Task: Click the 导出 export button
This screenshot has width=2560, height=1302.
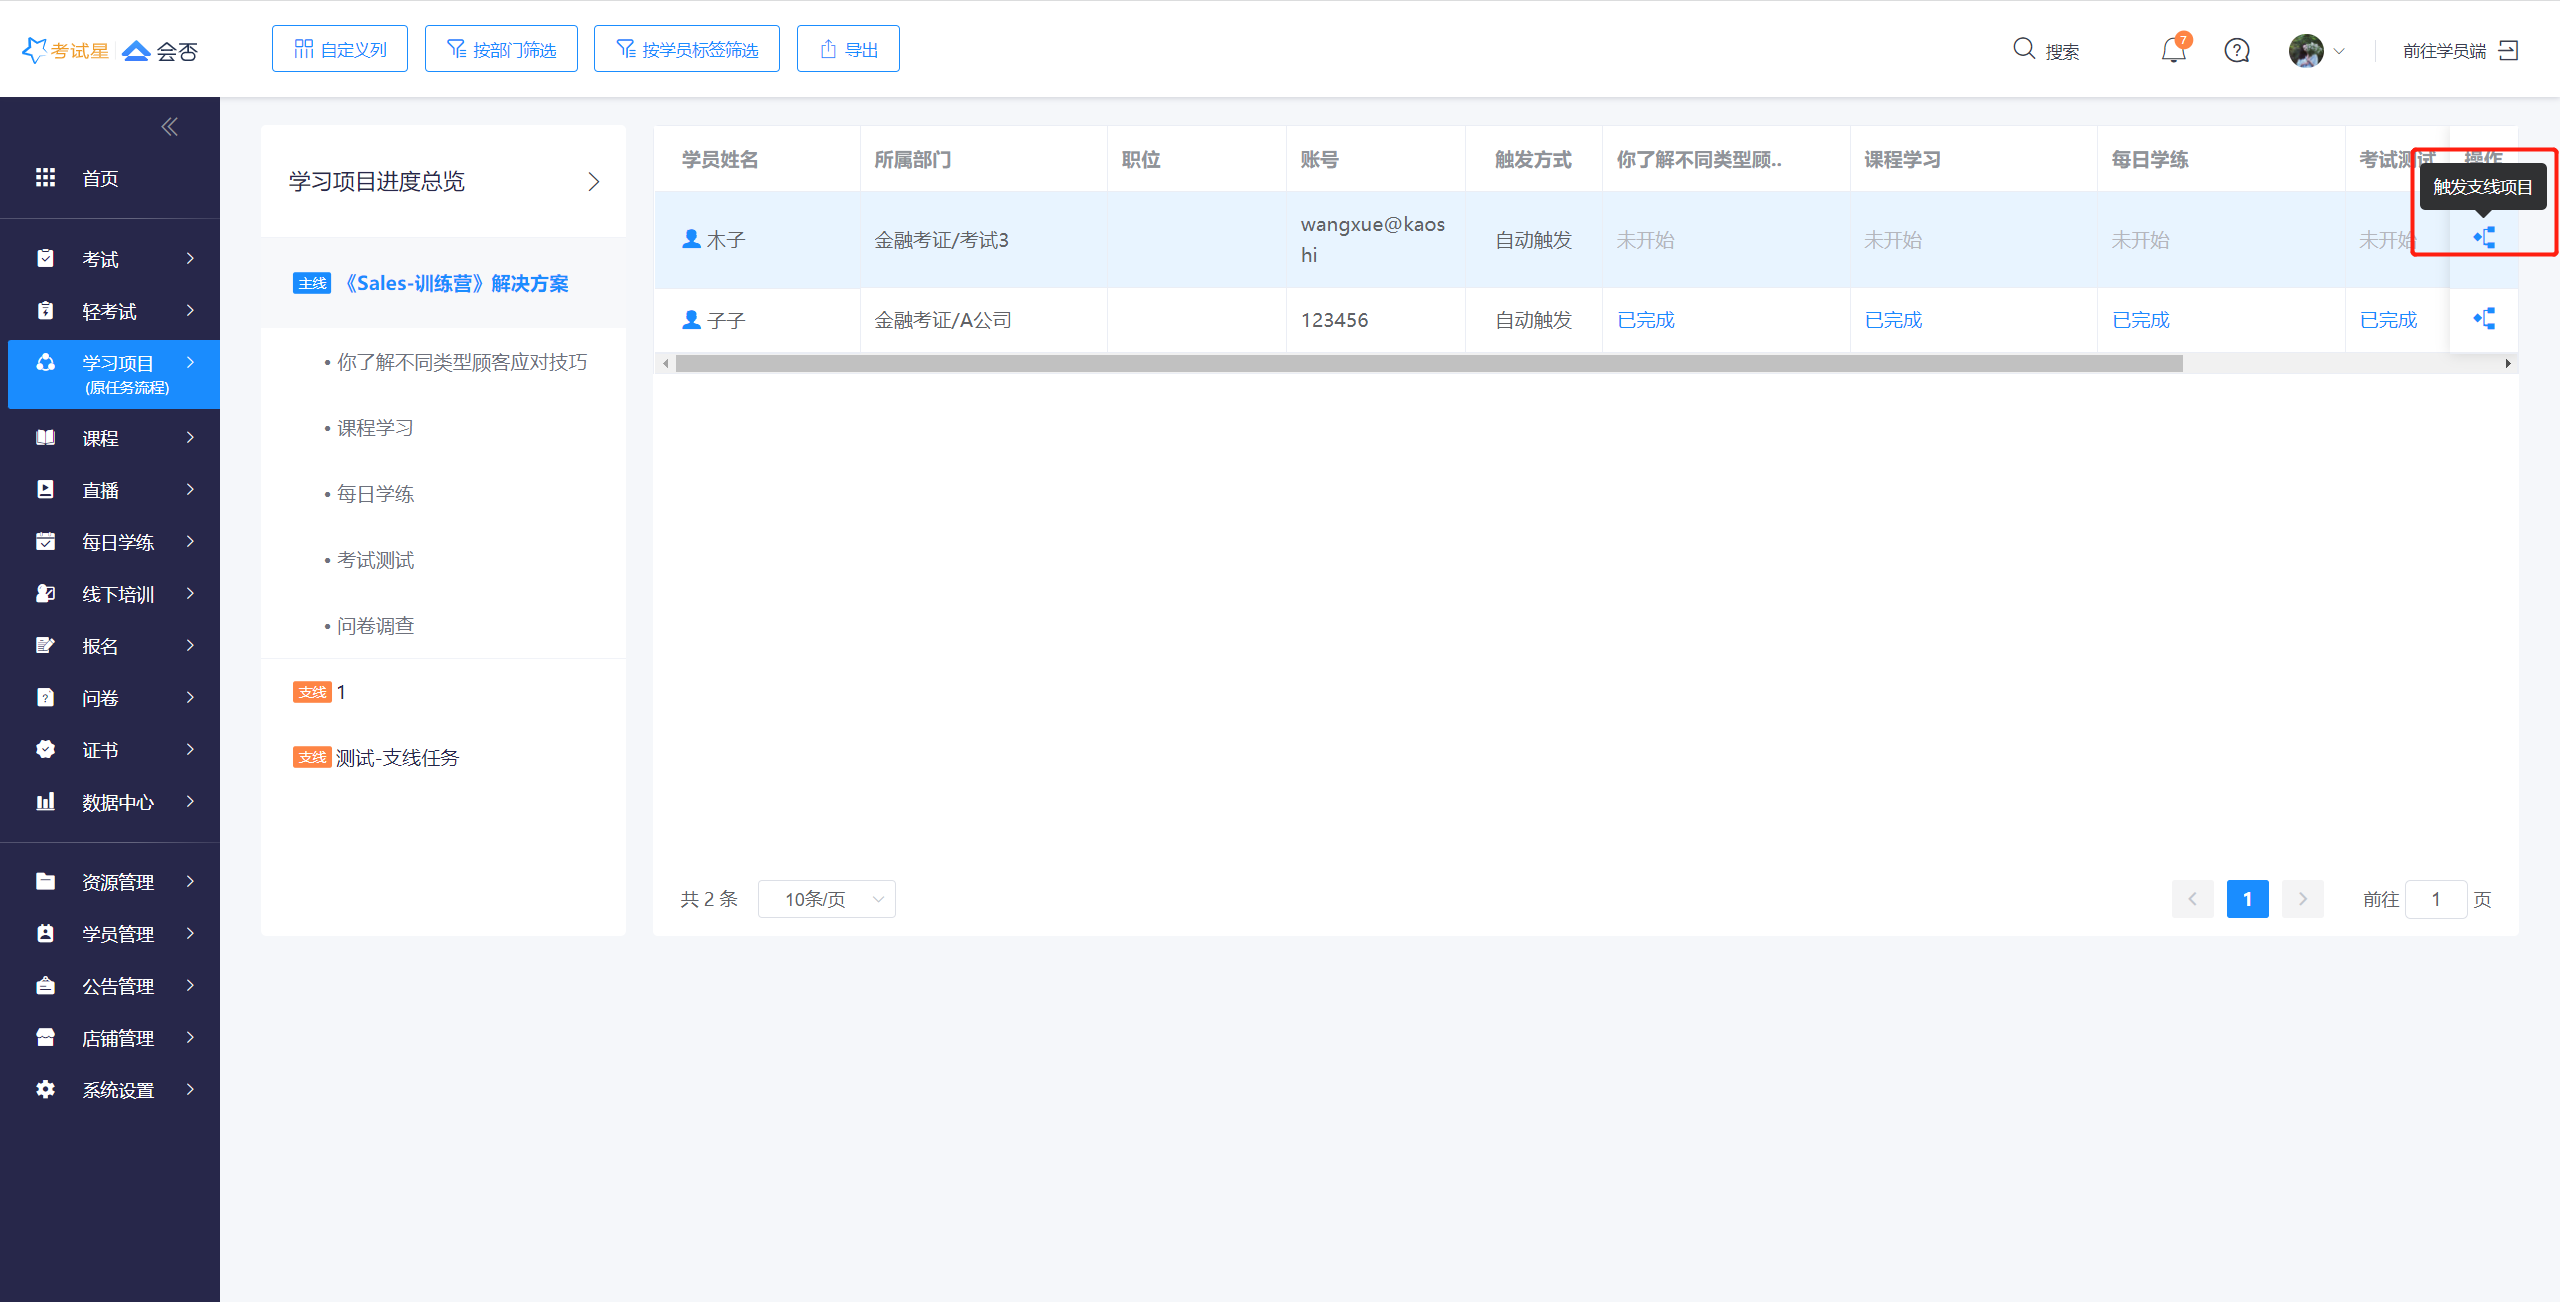Action: point(848,49)
